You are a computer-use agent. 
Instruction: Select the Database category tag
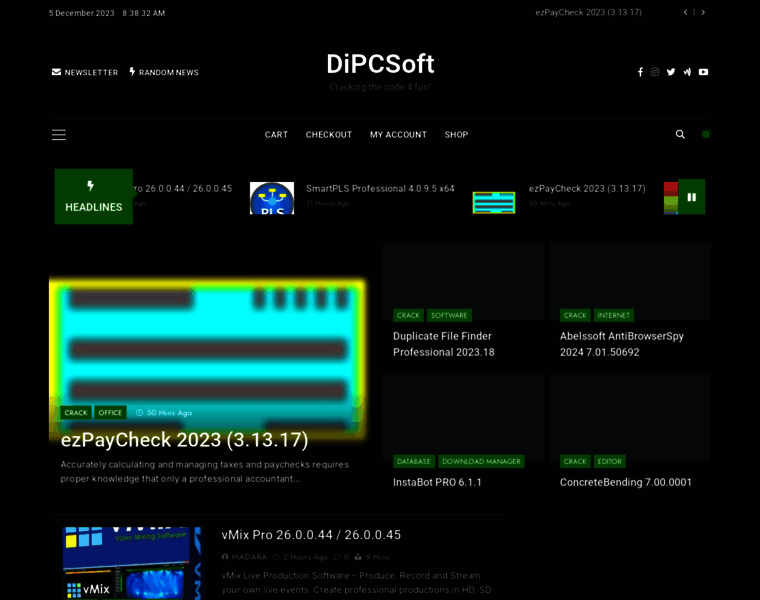413,461
